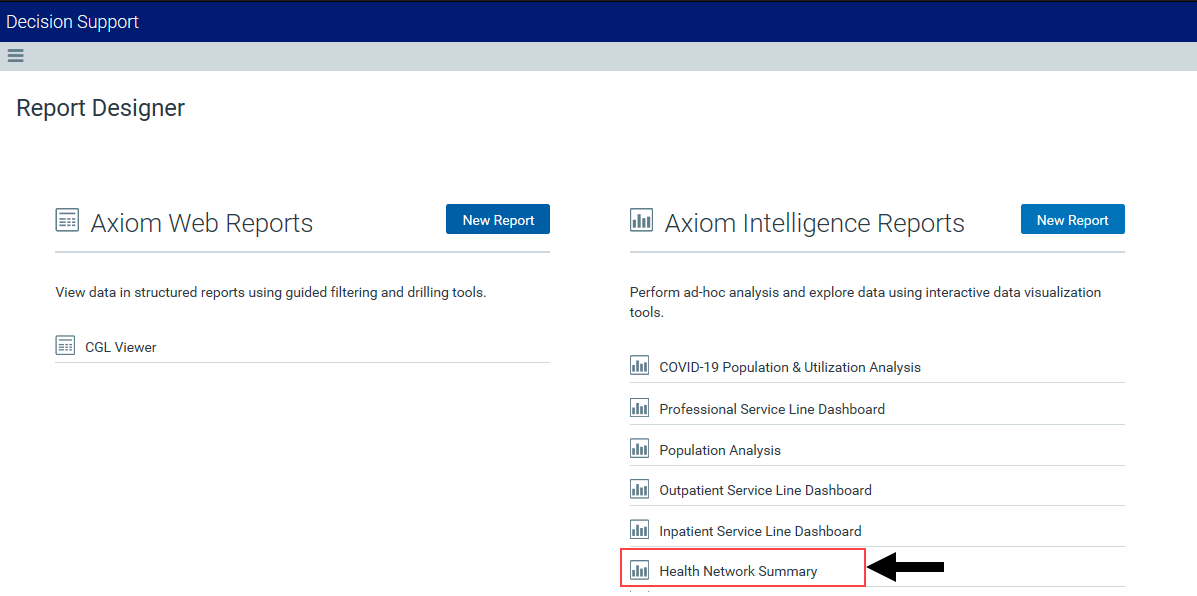Click the chart icon beside Health Network Summary

pos(639,569)
